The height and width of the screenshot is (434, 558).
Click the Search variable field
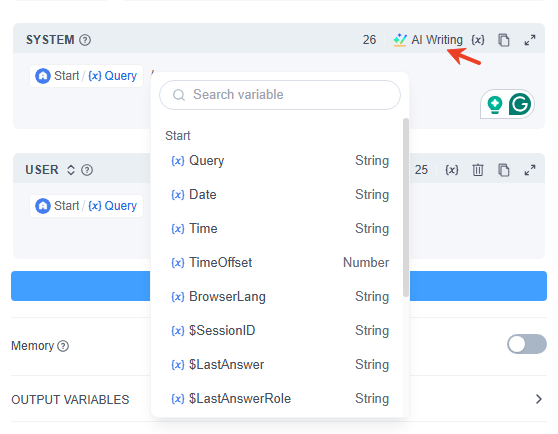280,95
